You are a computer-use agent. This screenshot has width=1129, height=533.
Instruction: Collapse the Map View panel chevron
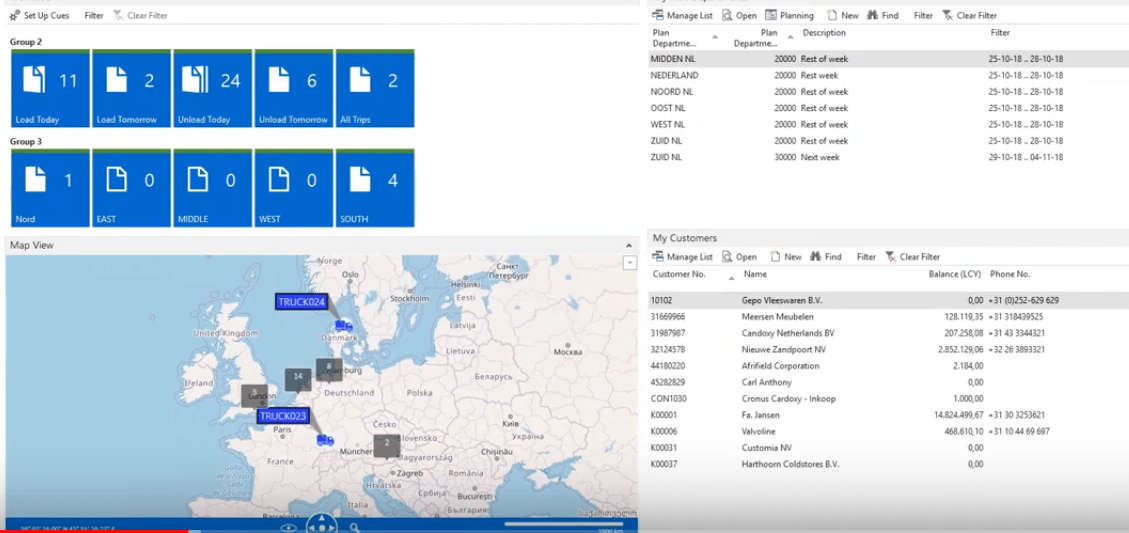[x=629, y=246]
